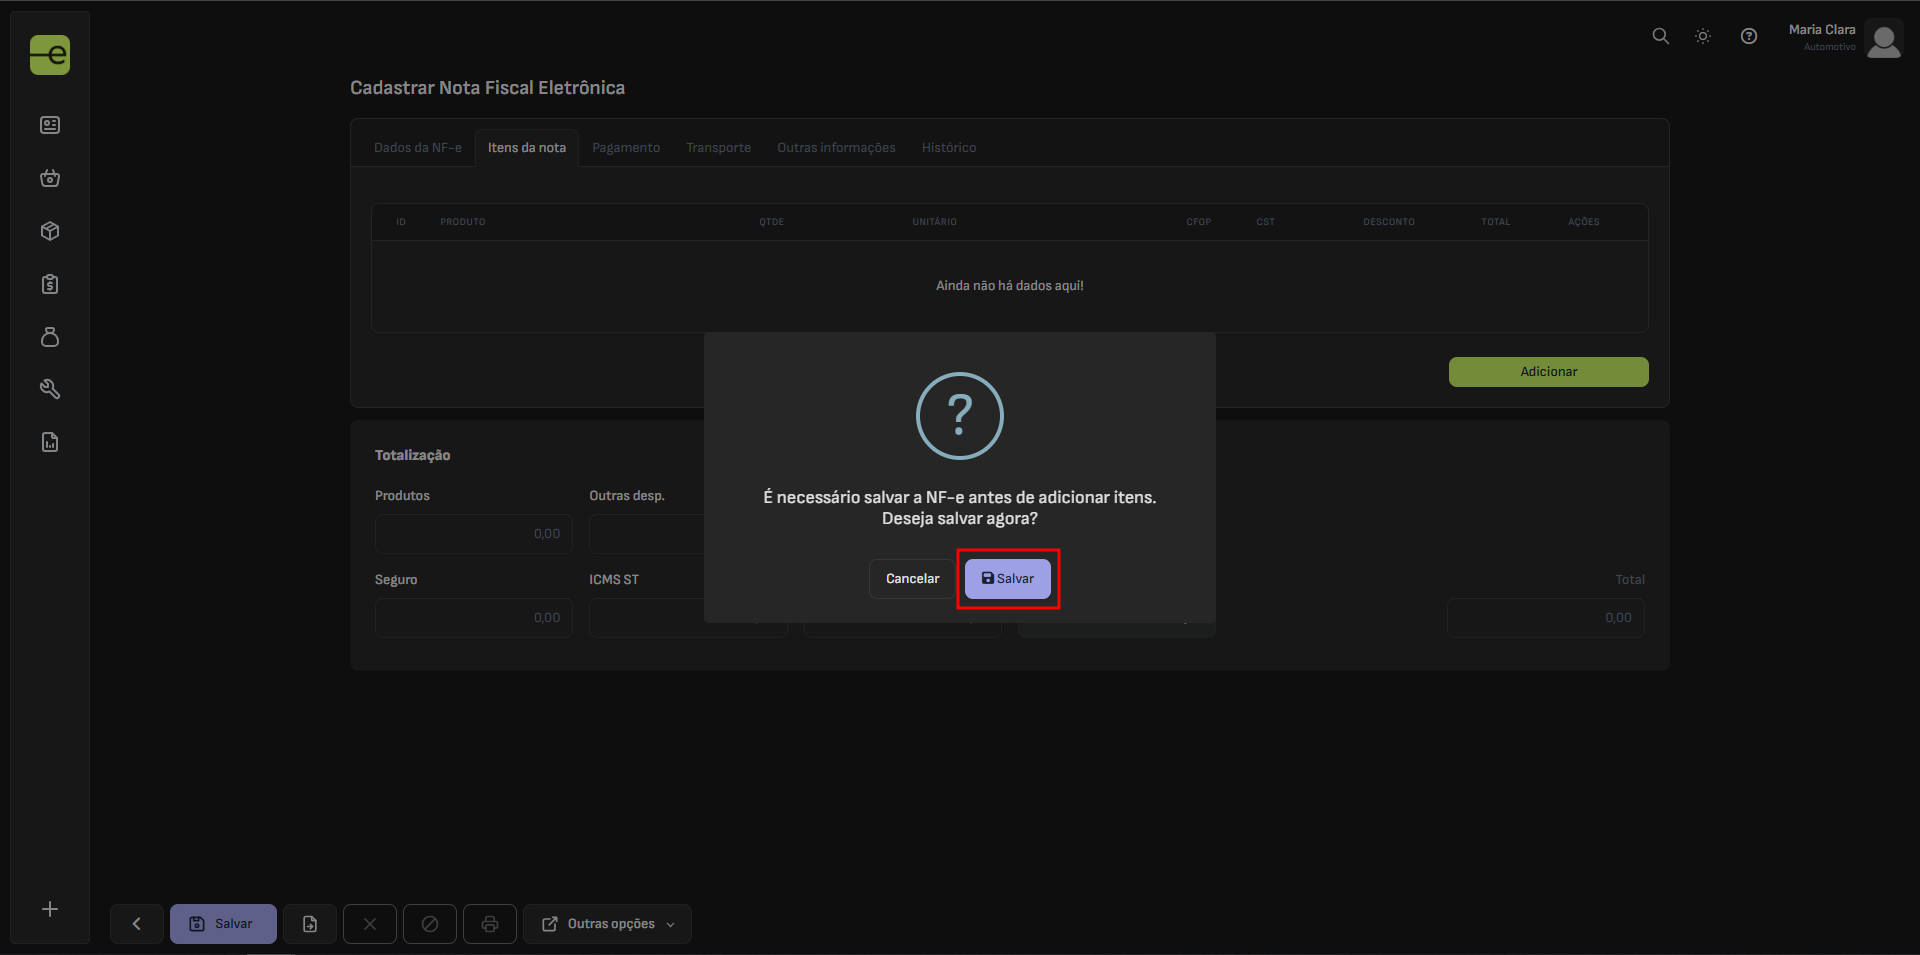Switch to the Pagamento tab

click(x=626, y=148)
